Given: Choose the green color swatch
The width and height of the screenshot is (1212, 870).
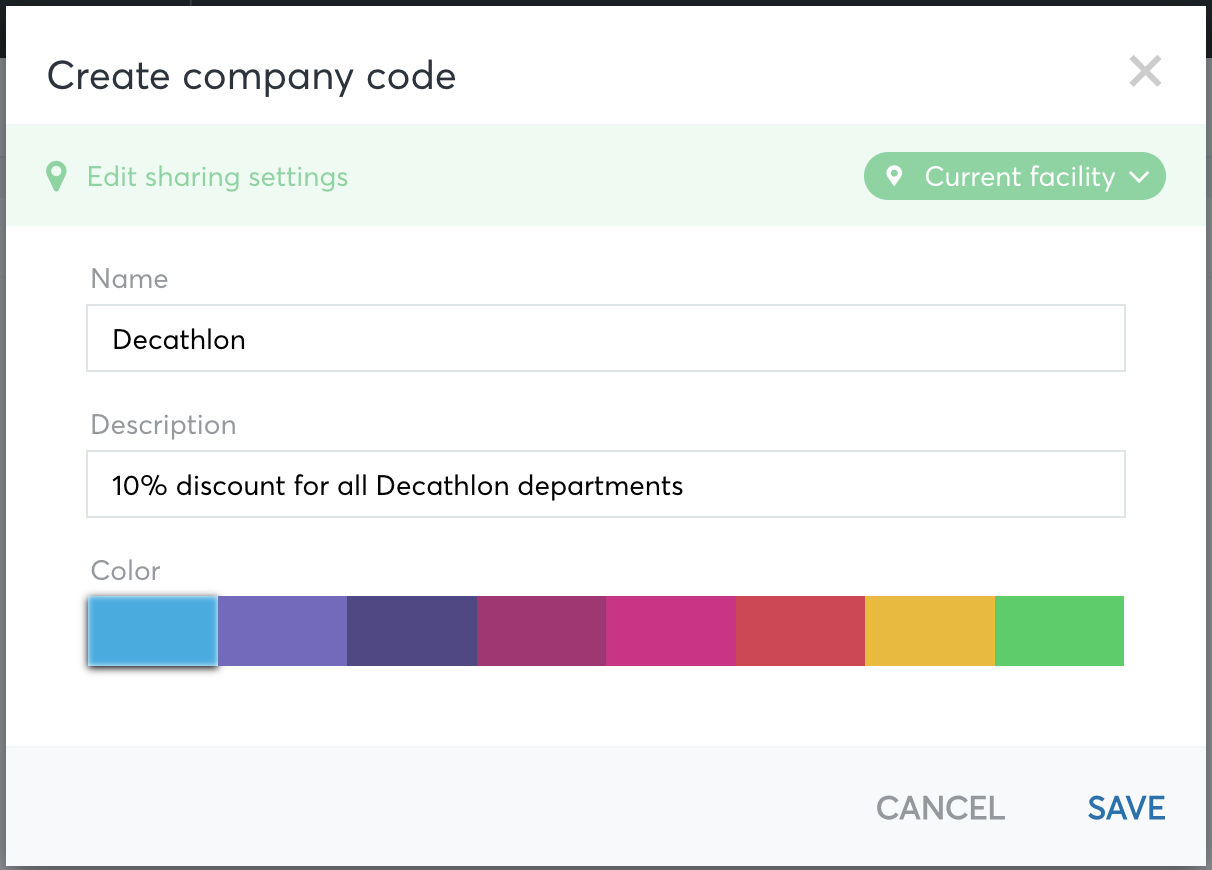Looking at the screenshot, I should point(1059,631).
